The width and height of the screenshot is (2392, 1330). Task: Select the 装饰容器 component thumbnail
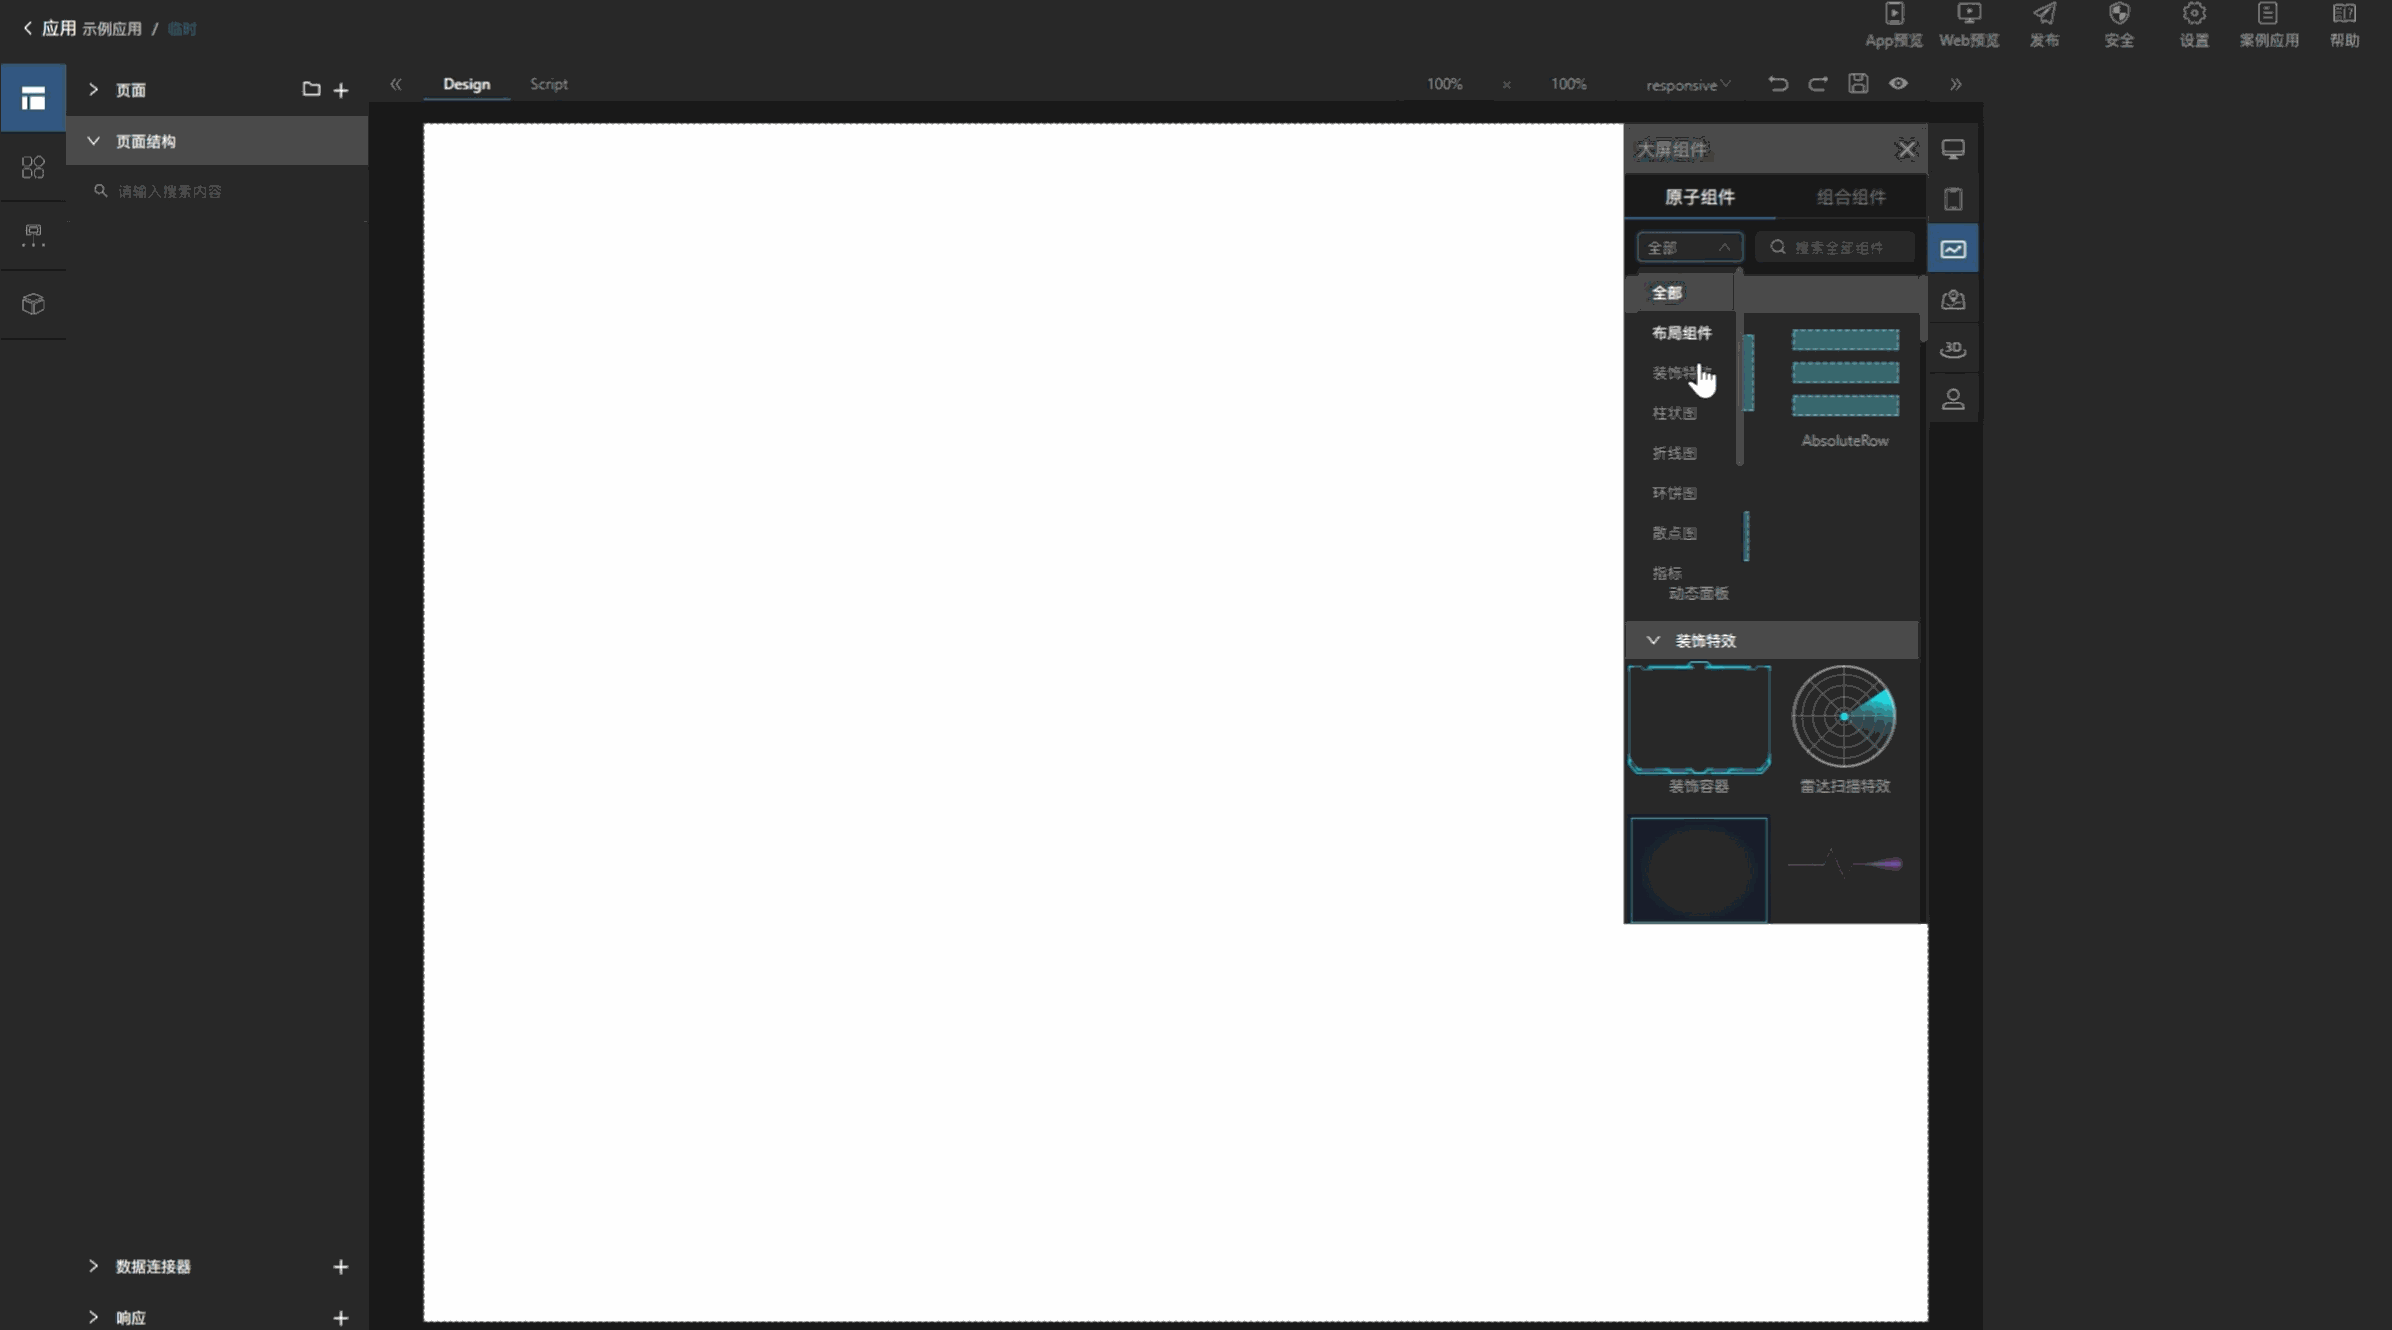click(1699, 719)
